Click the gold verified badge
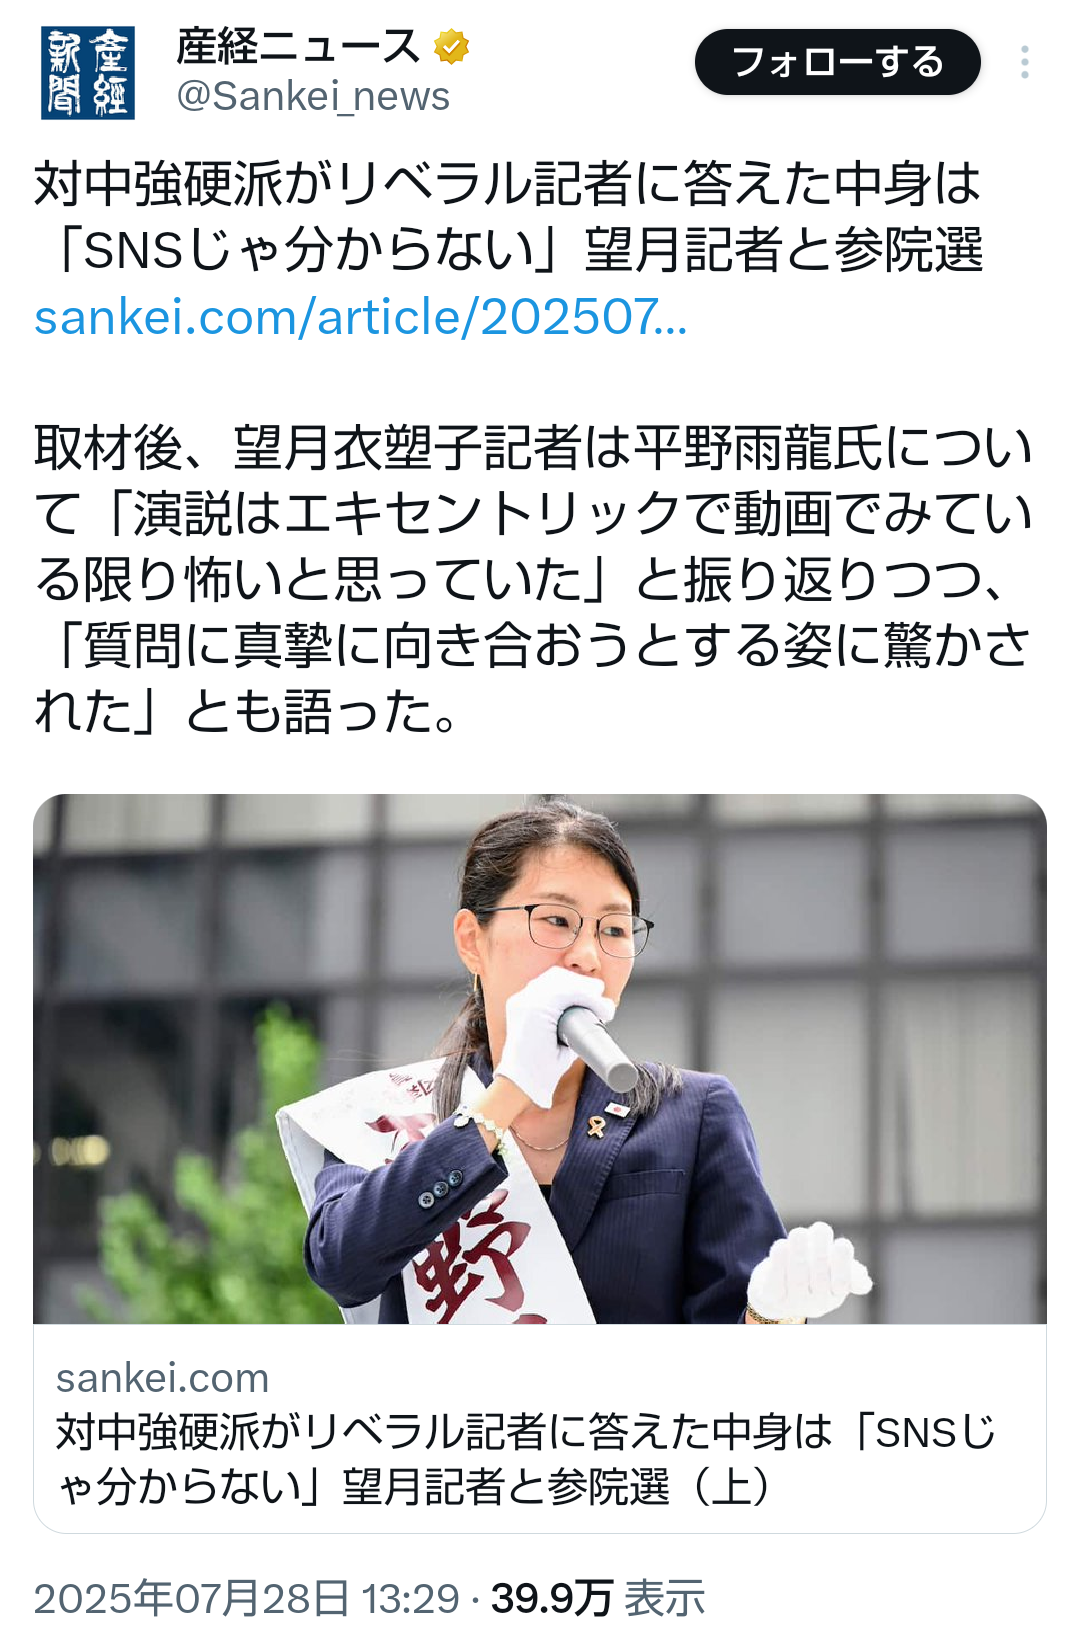The width and height of the screenshot is (1080, 1636). pyautogui.click(x=452, y=47)
